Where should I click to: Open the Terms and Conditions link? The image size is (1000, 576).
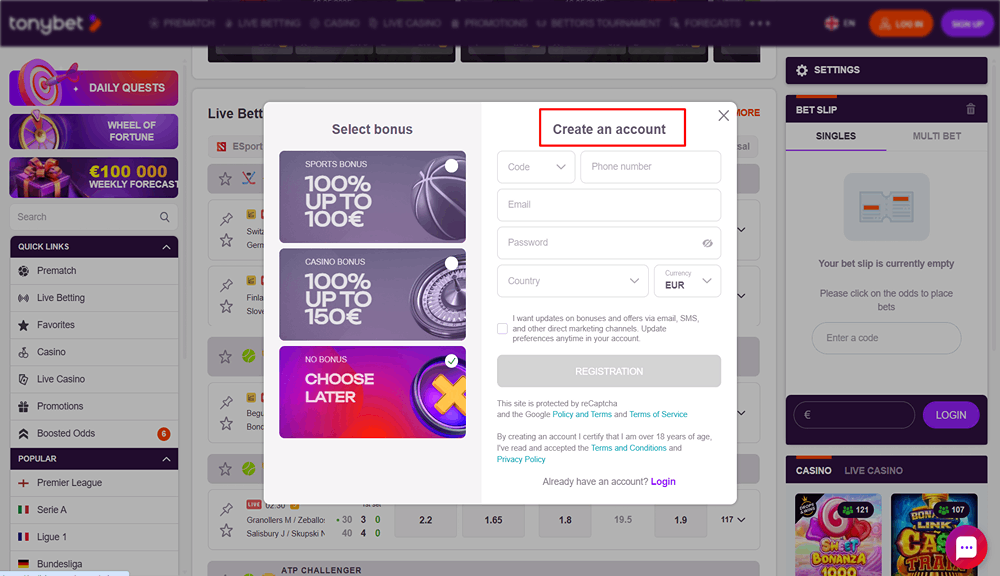tap(628, 448)
